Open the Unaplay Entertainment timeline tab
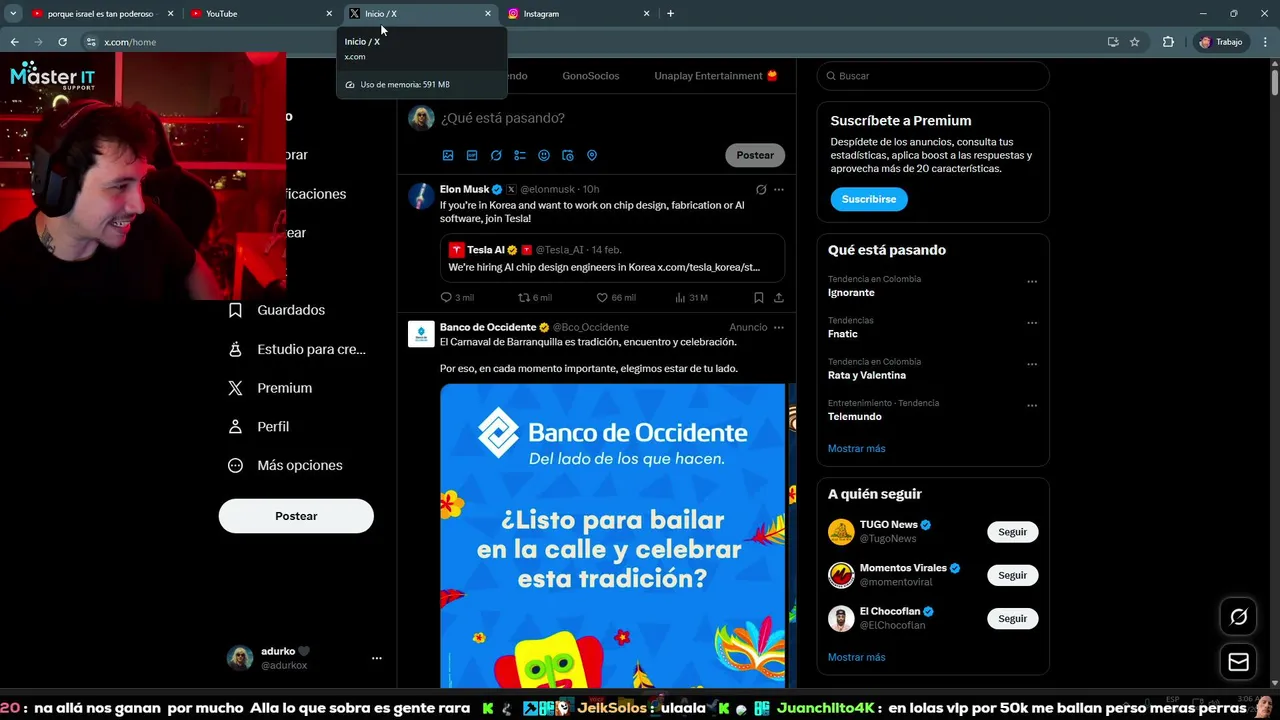 [x=716, y=76]
